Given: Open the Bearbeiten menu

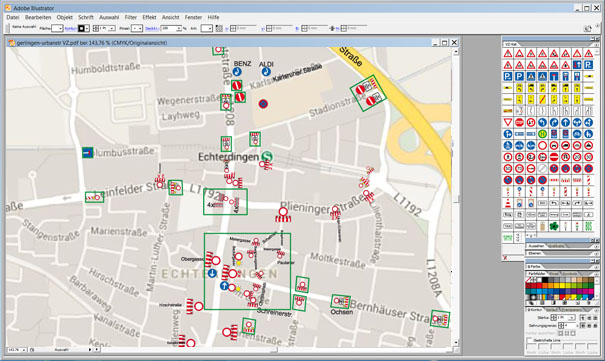Looking at the screenshot, I should tap(38, 17).
